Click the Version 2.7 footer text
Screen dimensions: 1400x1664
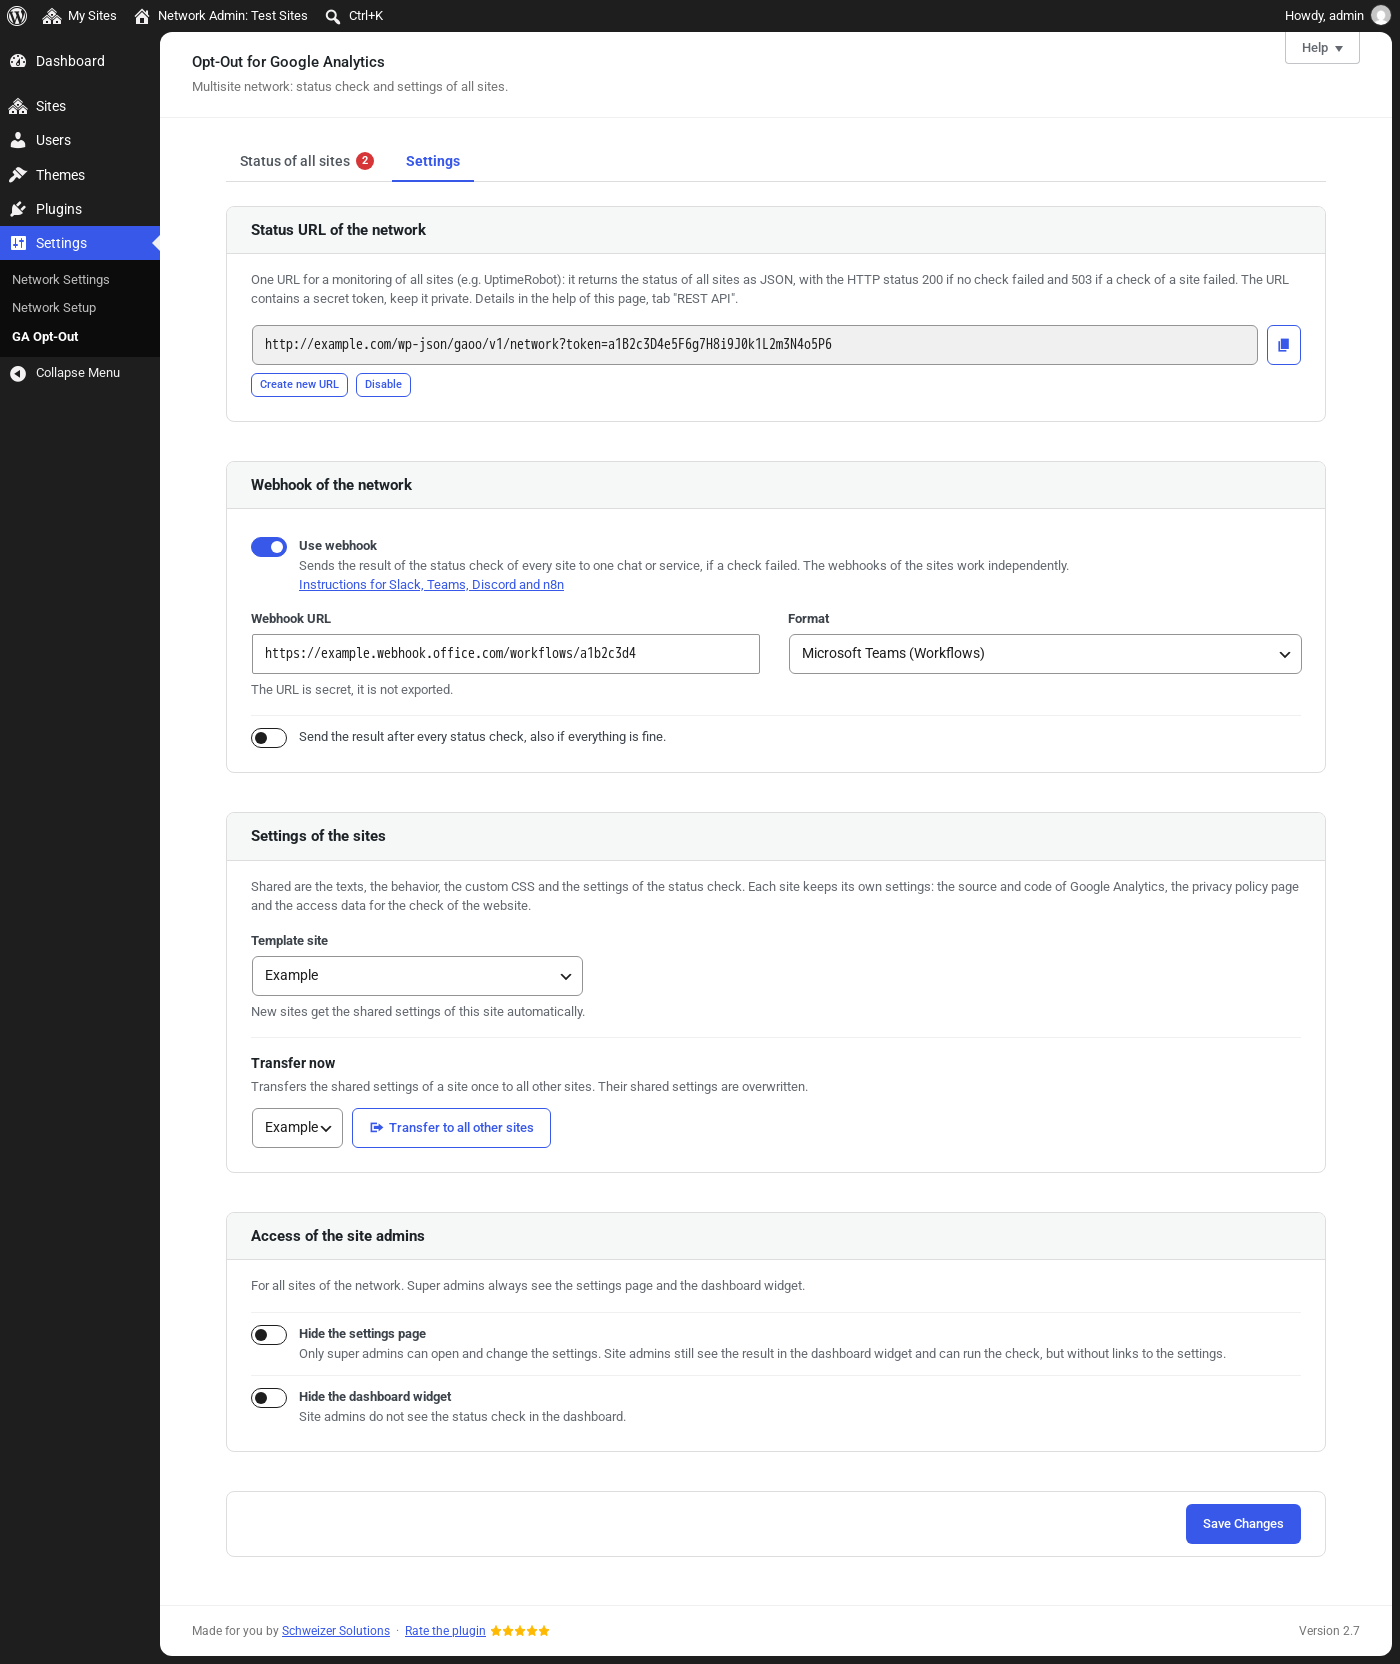click(x=1329, y=1631)
